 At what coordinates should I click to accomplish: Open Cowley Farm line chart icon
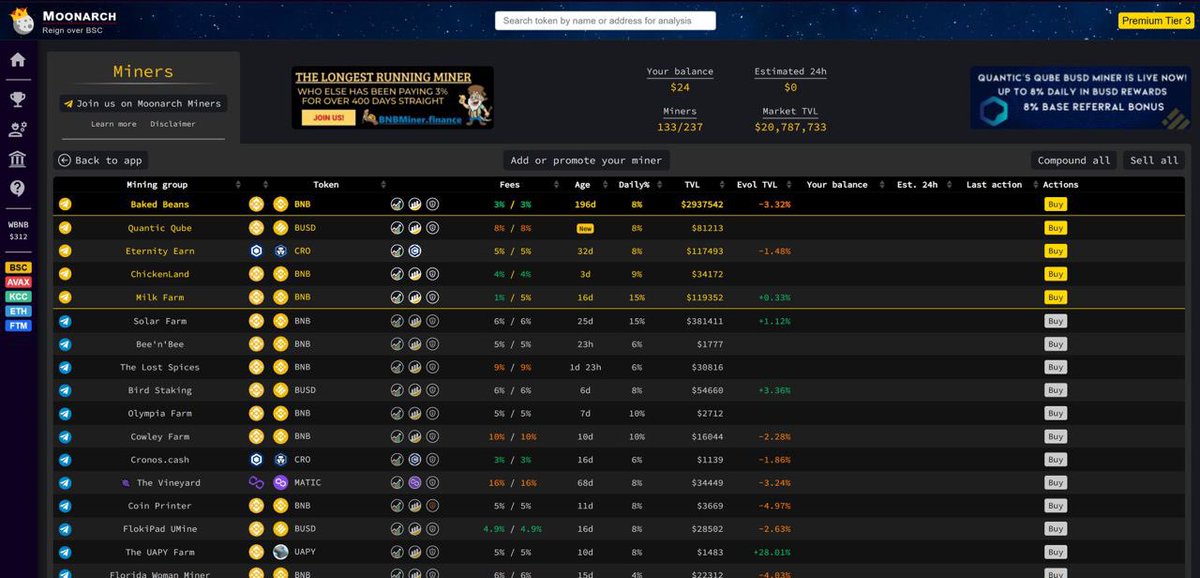click(x=397, y=437)
